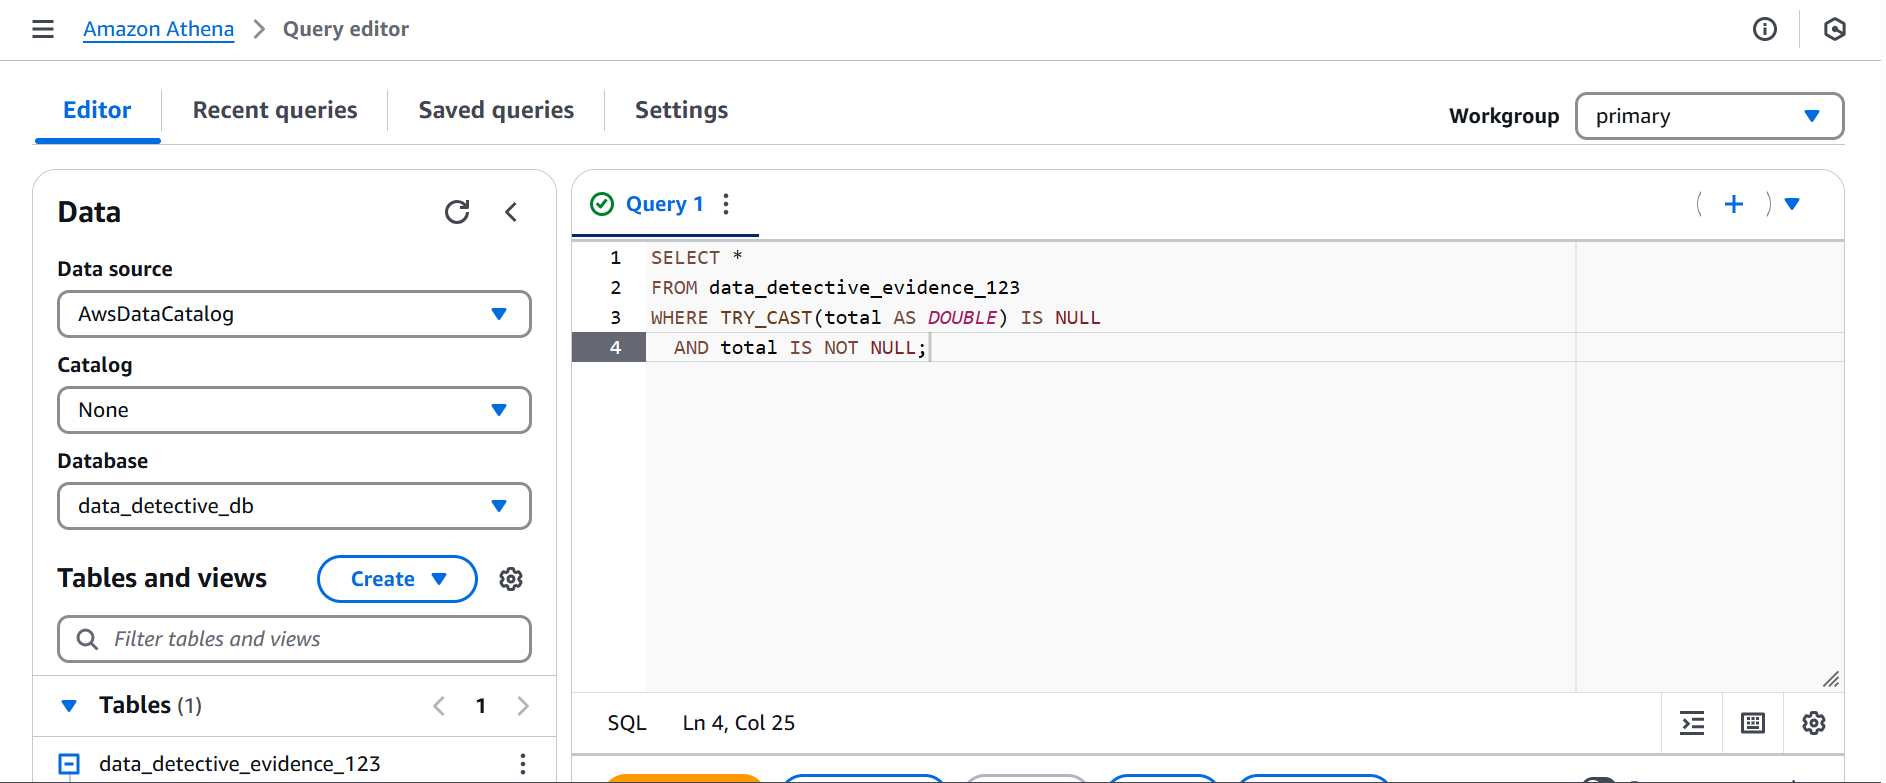This screenshot has width=1886, height=783.
Task: Click the Filter tables and views field
Action: [x=294, y=639]
